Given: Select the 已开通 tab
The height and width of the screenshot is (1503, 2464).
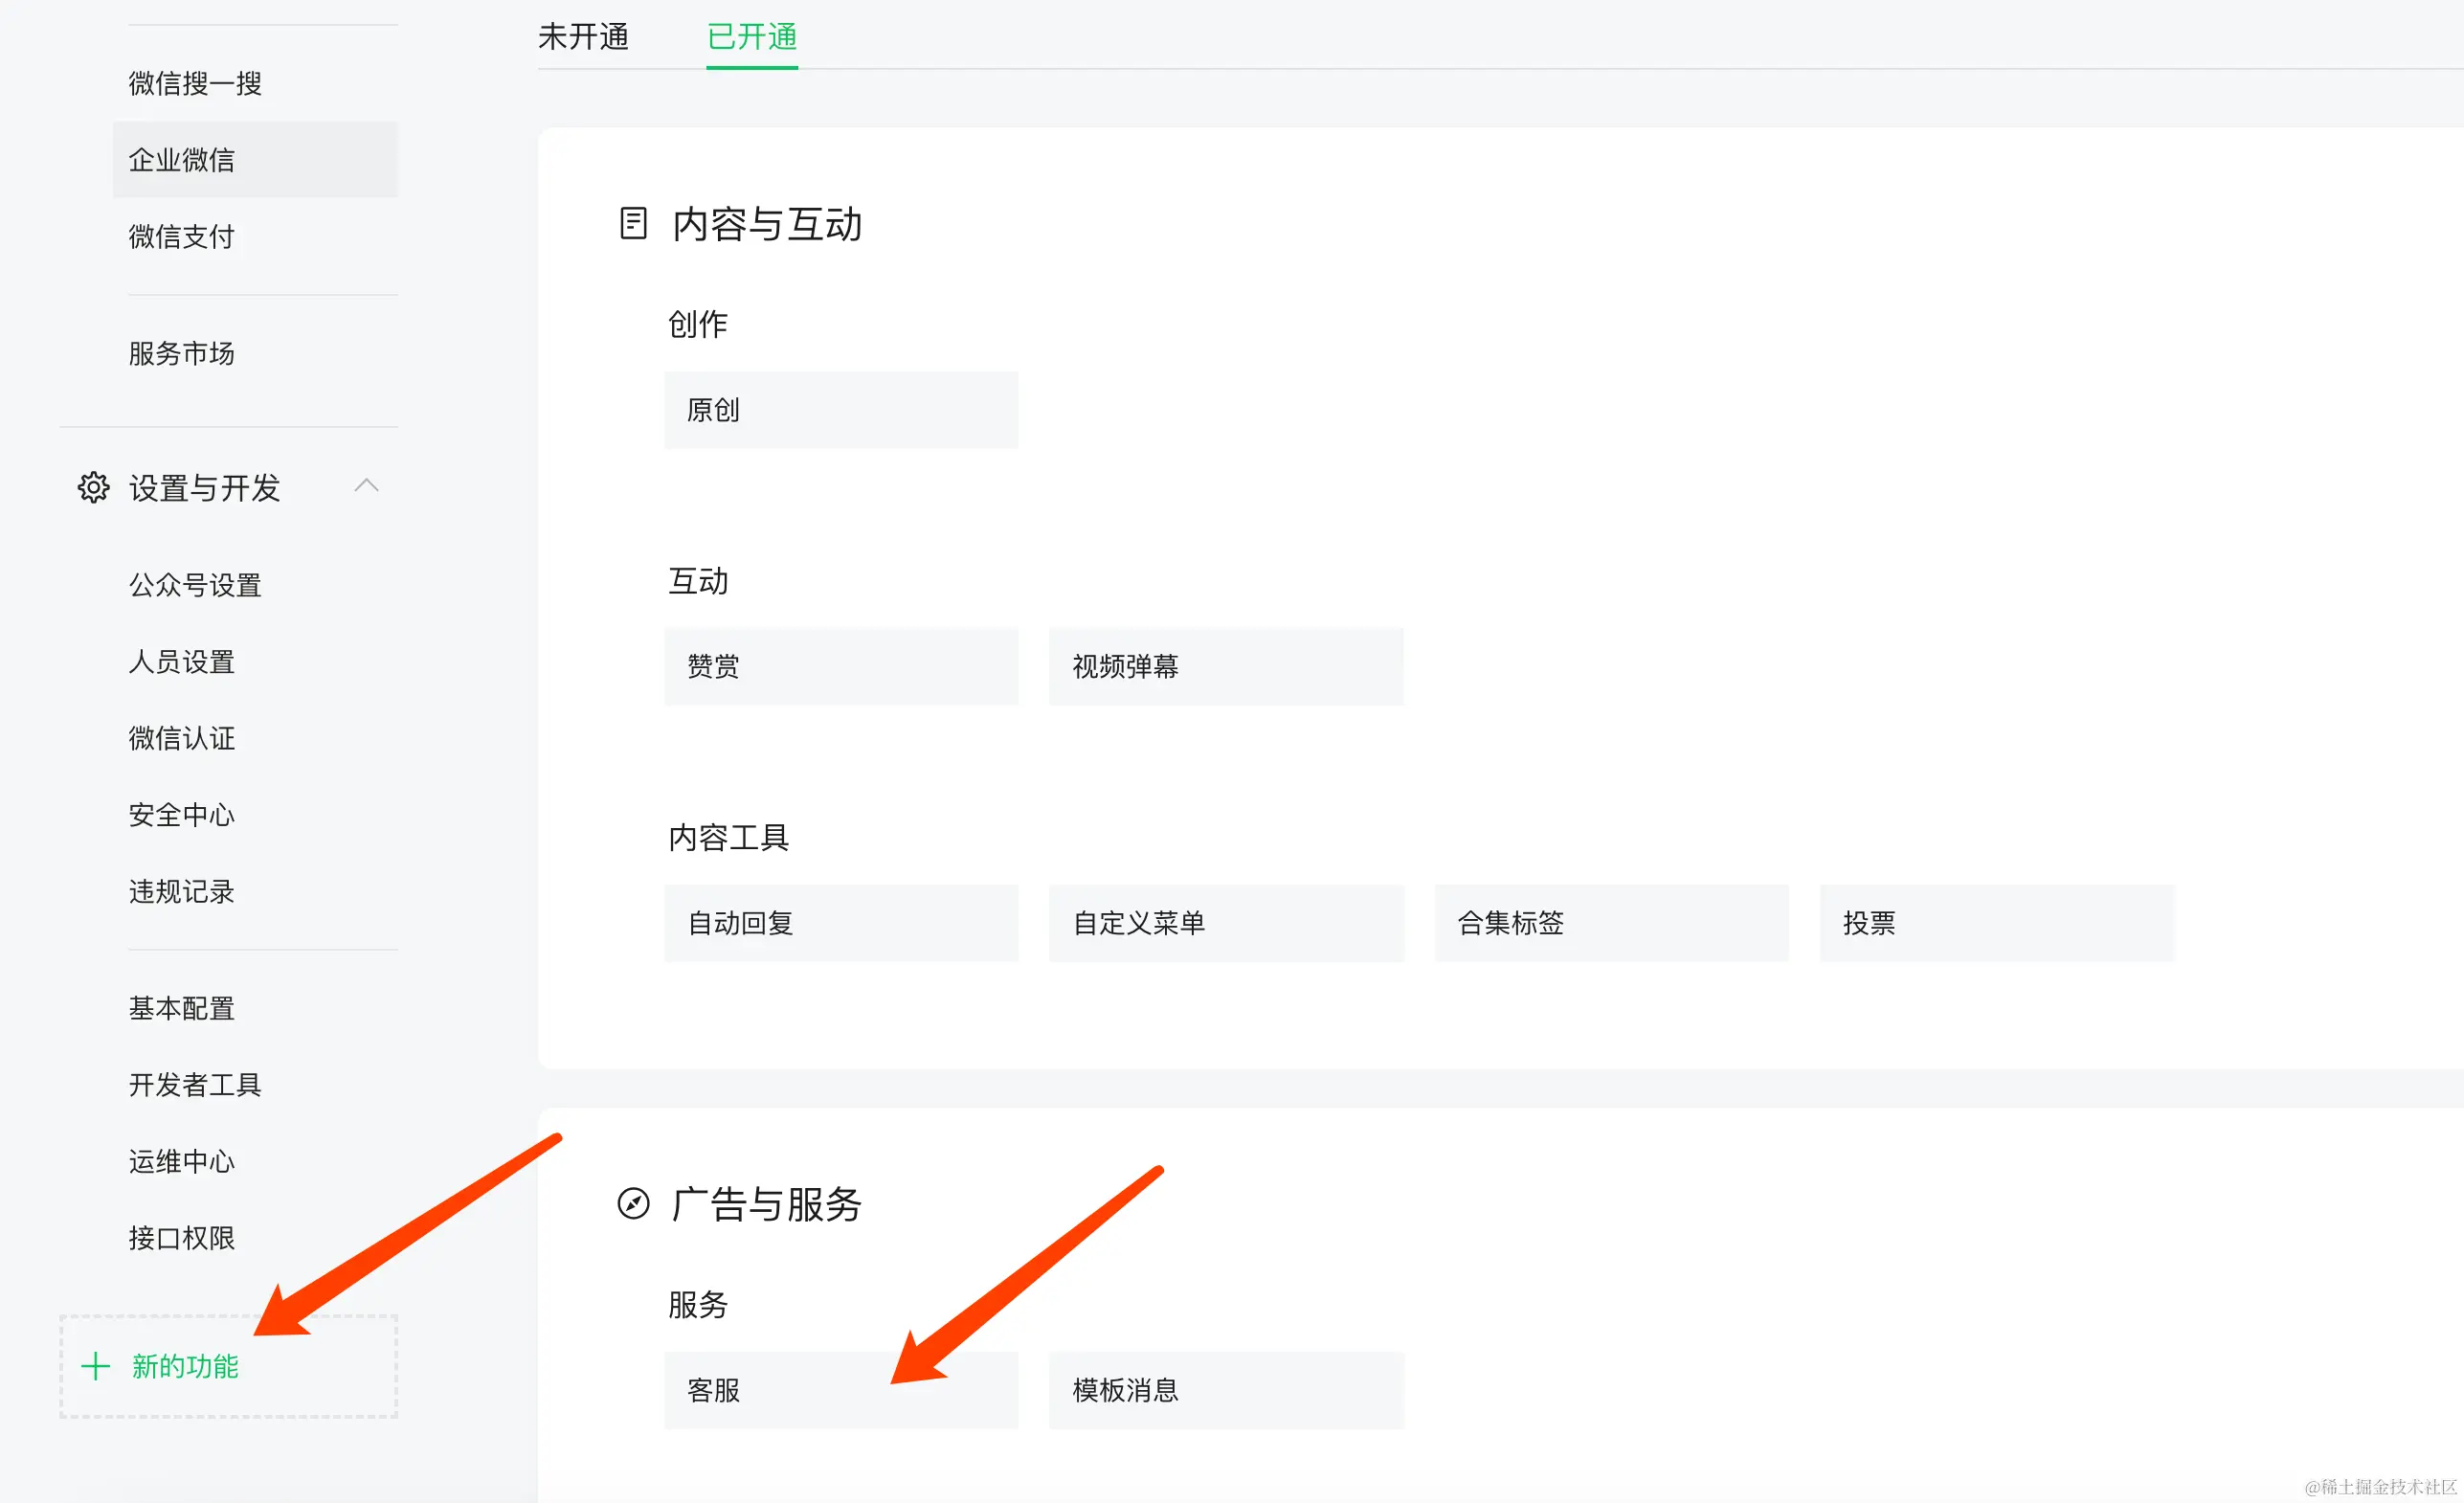Looking at the screenshot, I should [751, 37].
